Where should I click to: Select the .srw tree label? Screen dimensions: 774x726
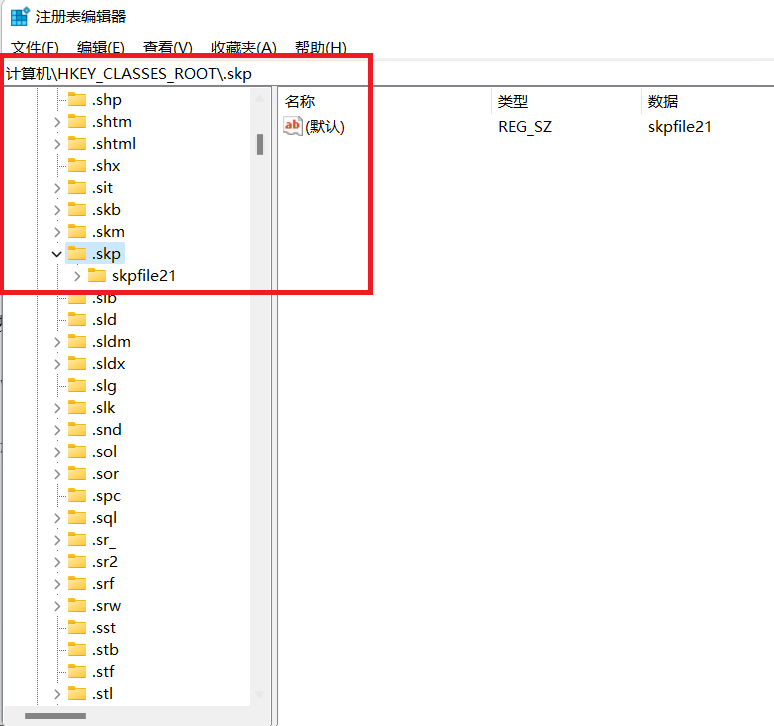click(106, 606)
